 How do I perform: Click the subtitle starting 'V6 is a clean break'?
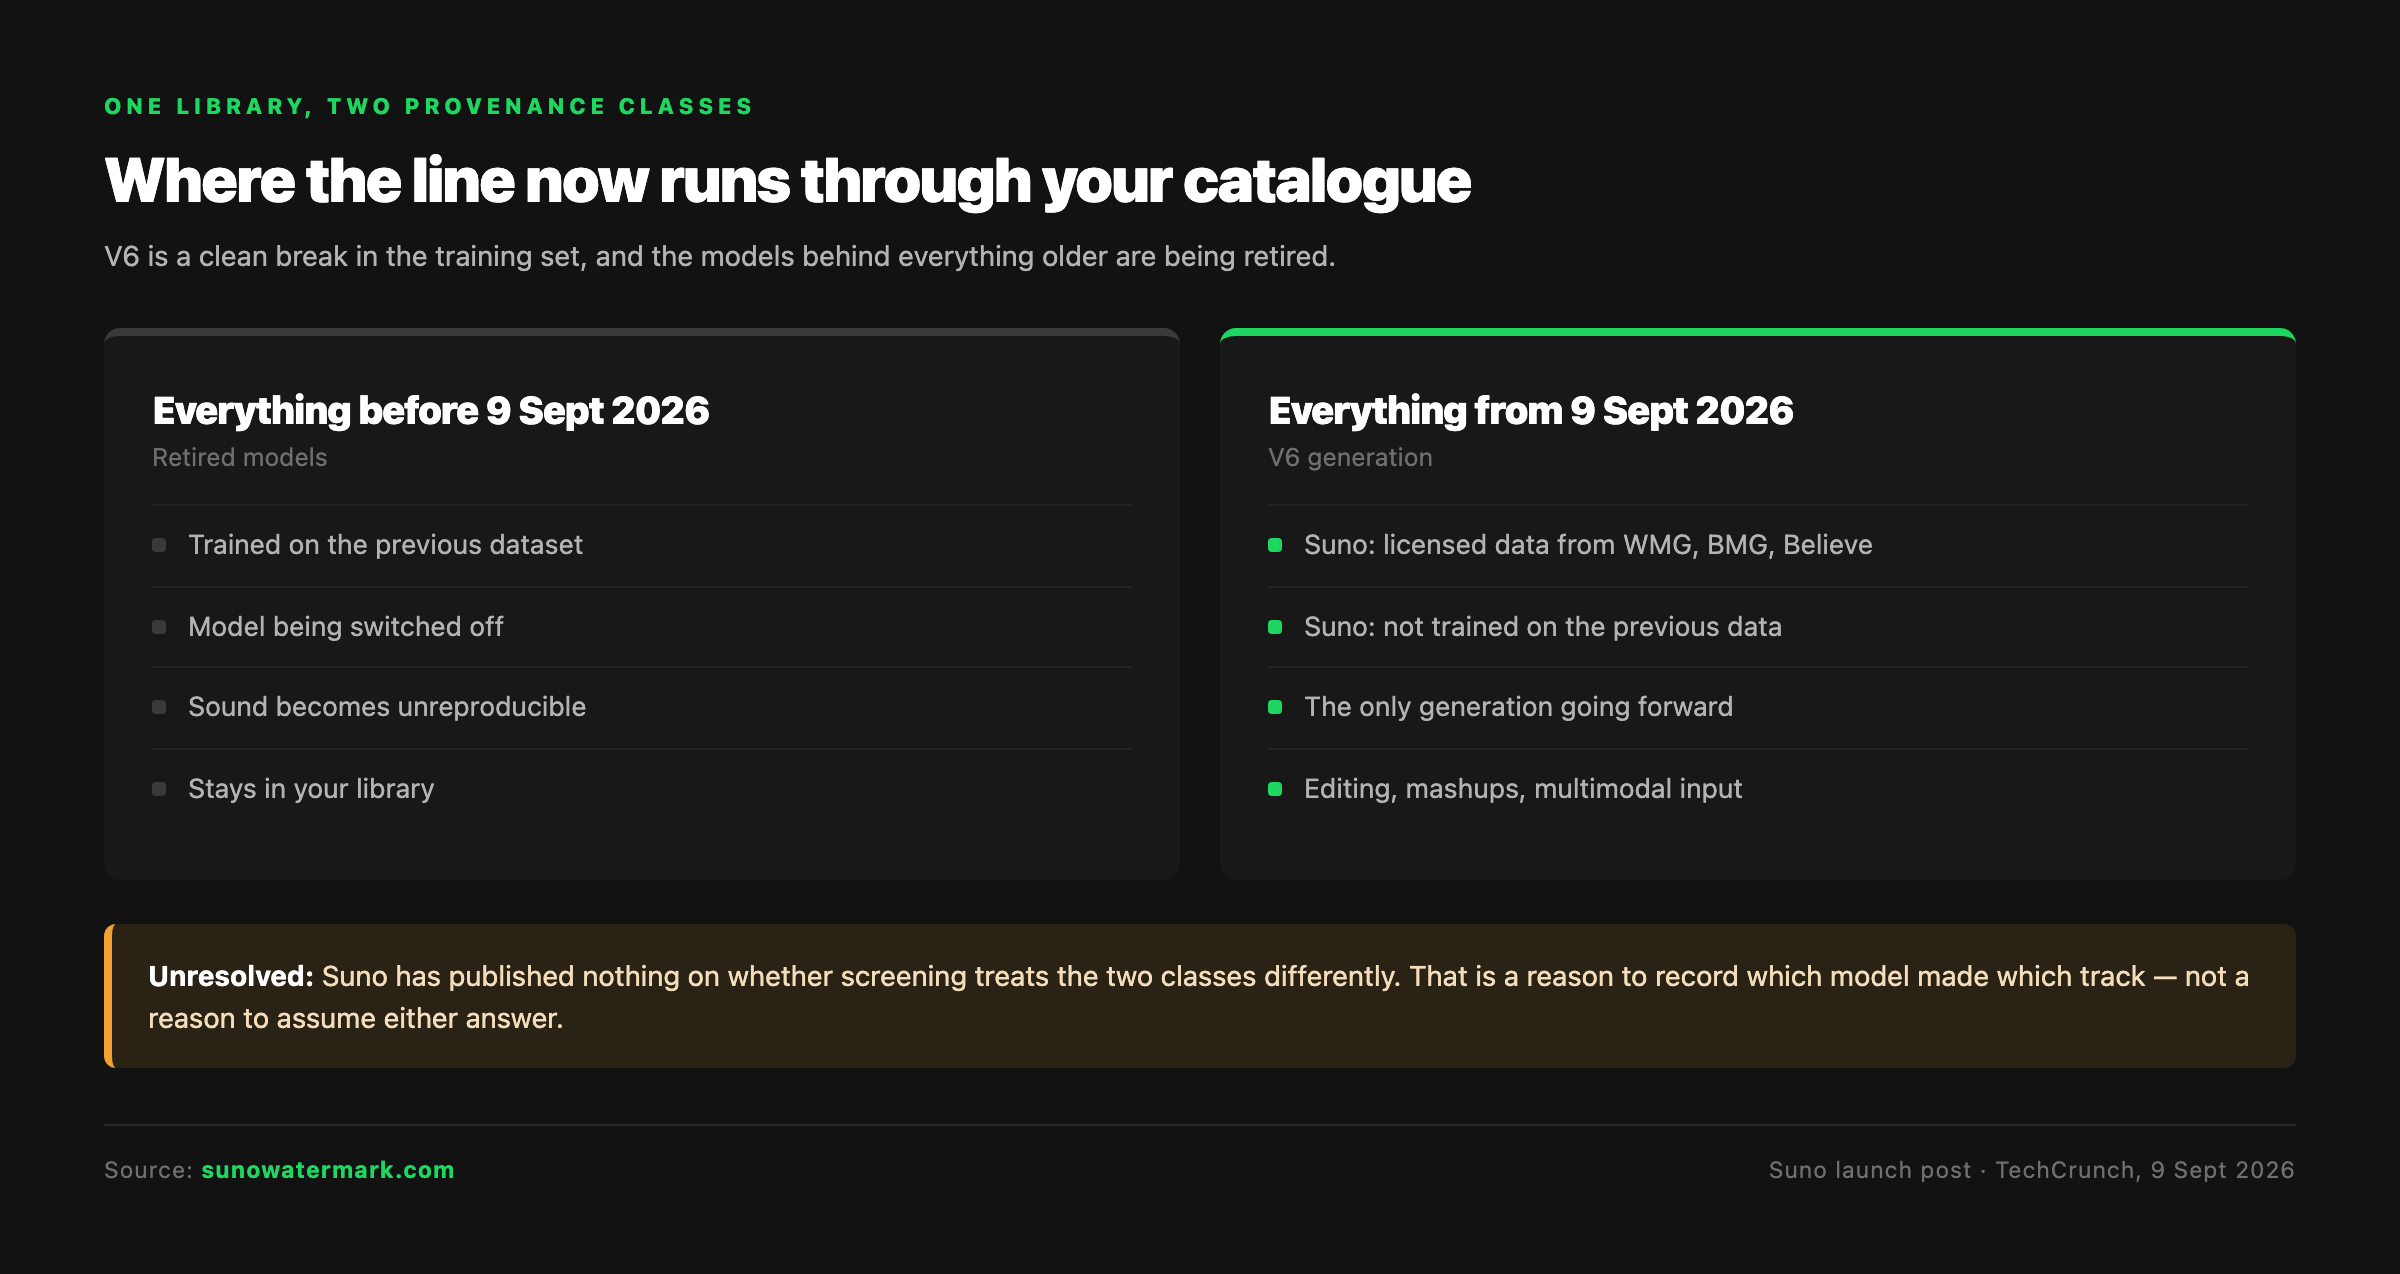point(720,257)
